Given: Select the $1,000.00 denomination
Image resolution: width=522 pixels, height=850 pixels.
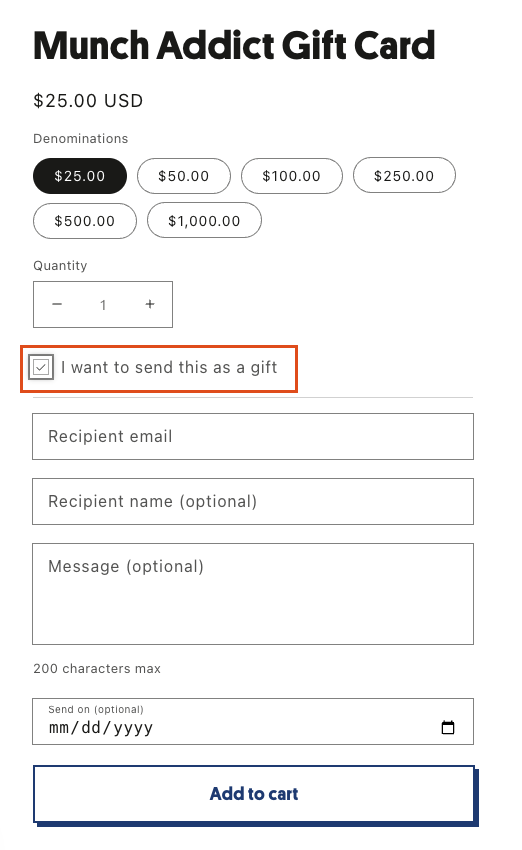Looking at the screenshot, I should pyautogui.click(x=204, y=221).
